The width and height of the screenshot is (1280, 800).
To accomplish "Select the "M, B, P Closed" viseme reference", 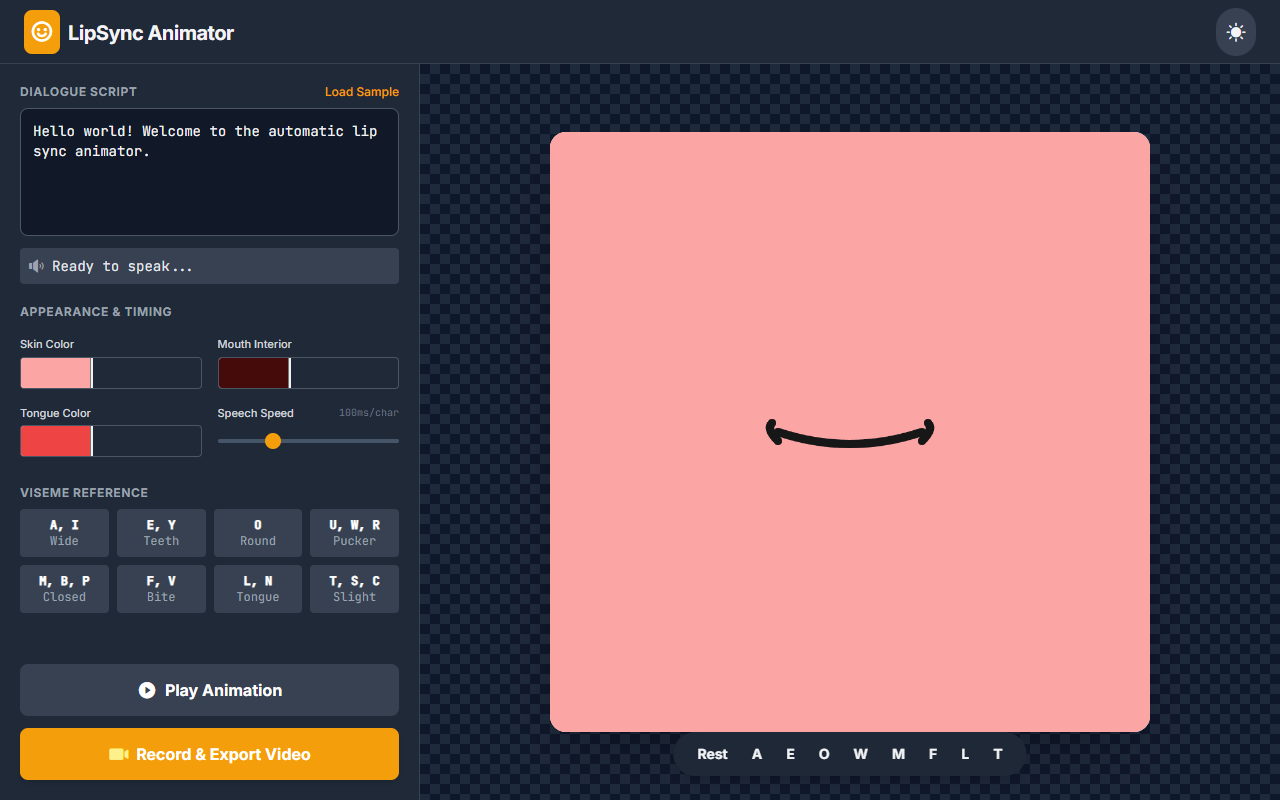I will click(x=64, y=588).
